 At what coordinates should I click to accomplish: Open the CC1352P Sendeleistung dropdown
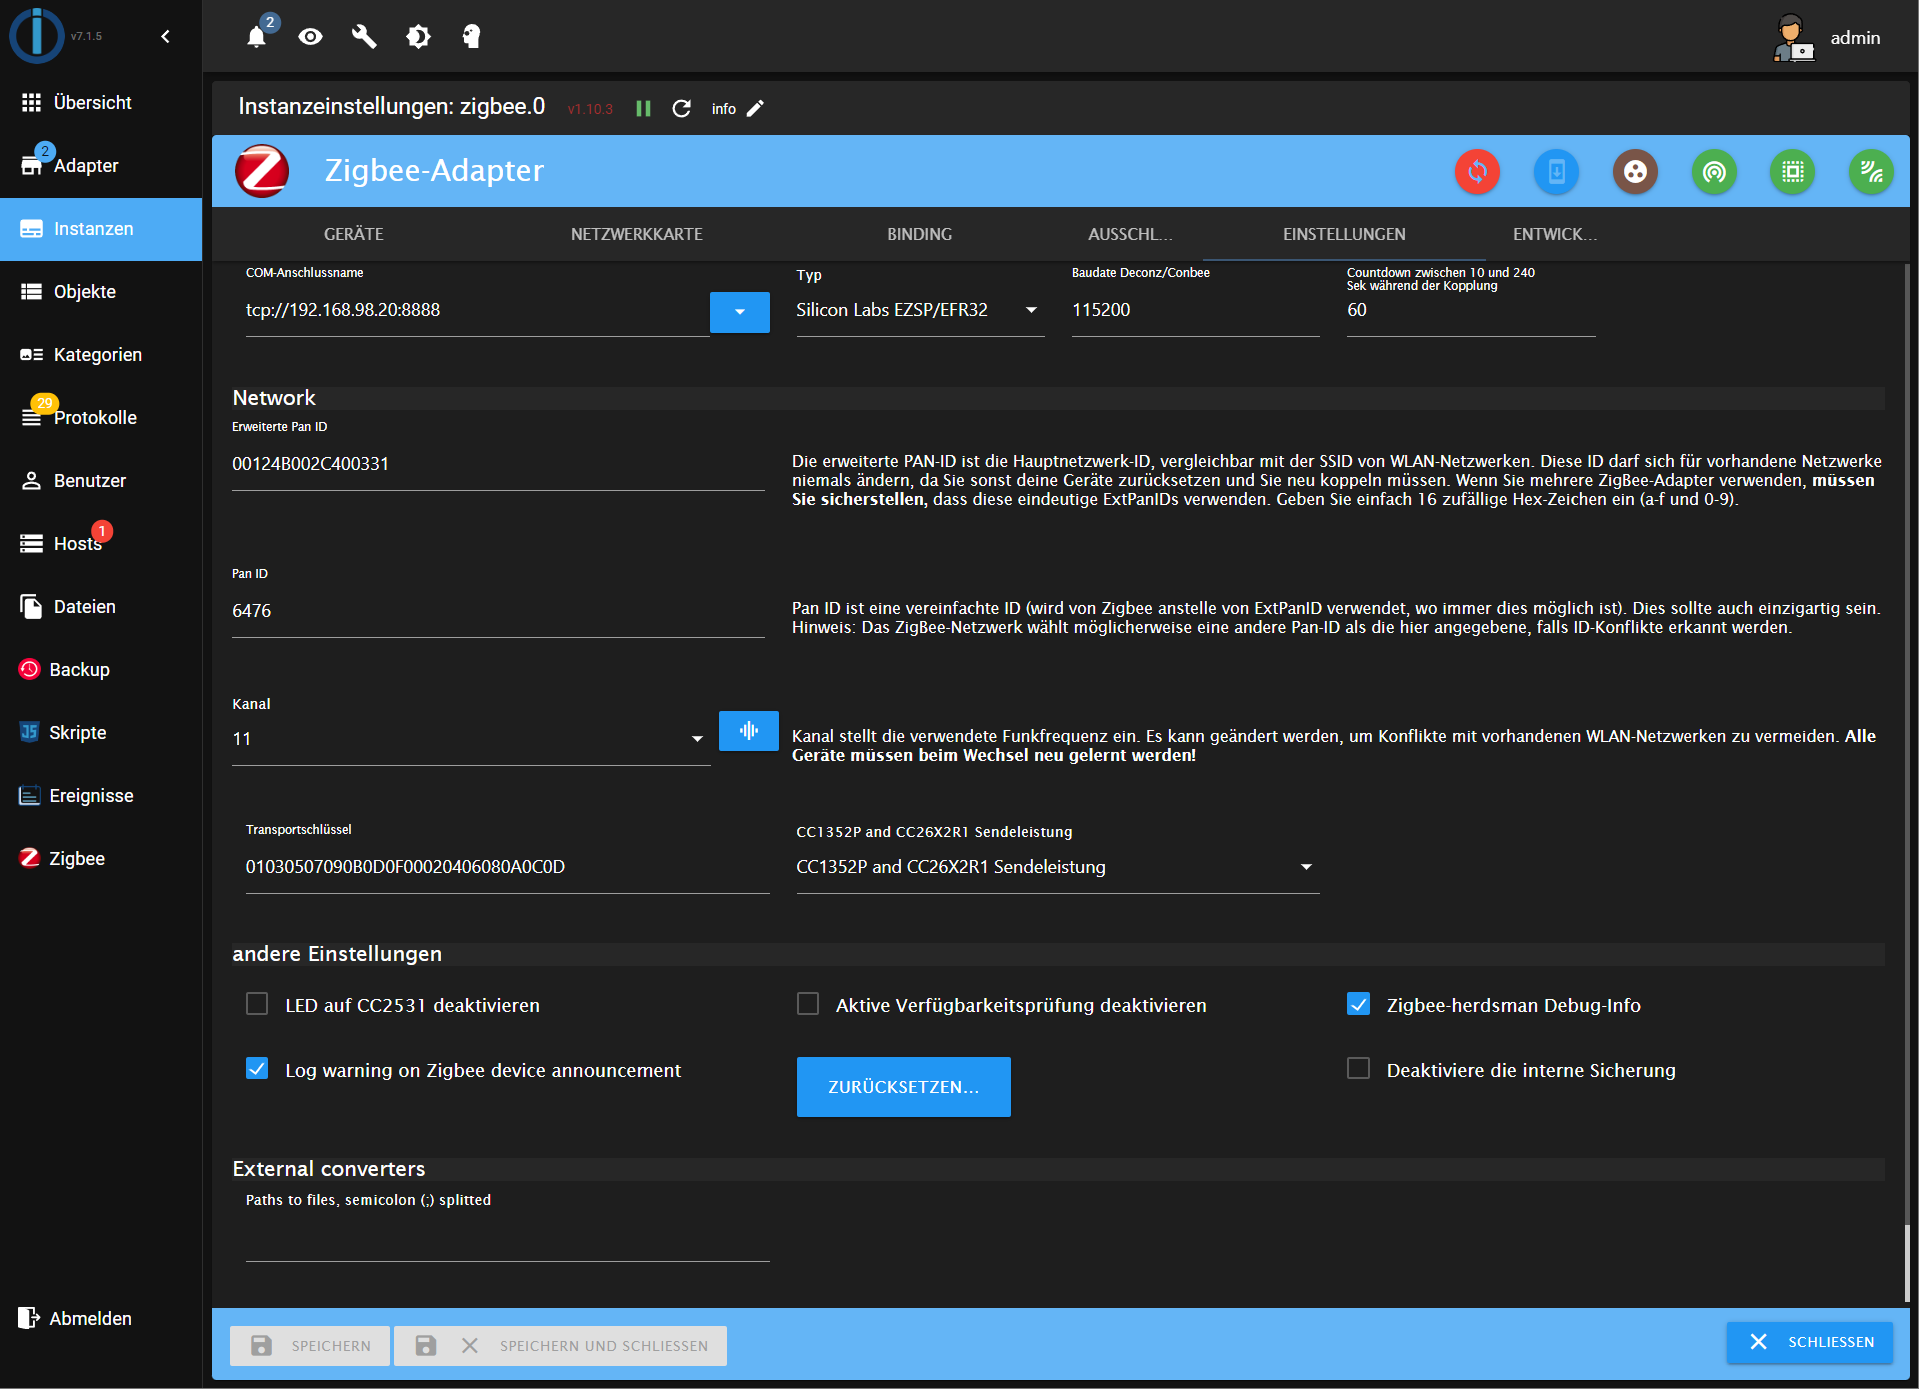pos(1057,867)
